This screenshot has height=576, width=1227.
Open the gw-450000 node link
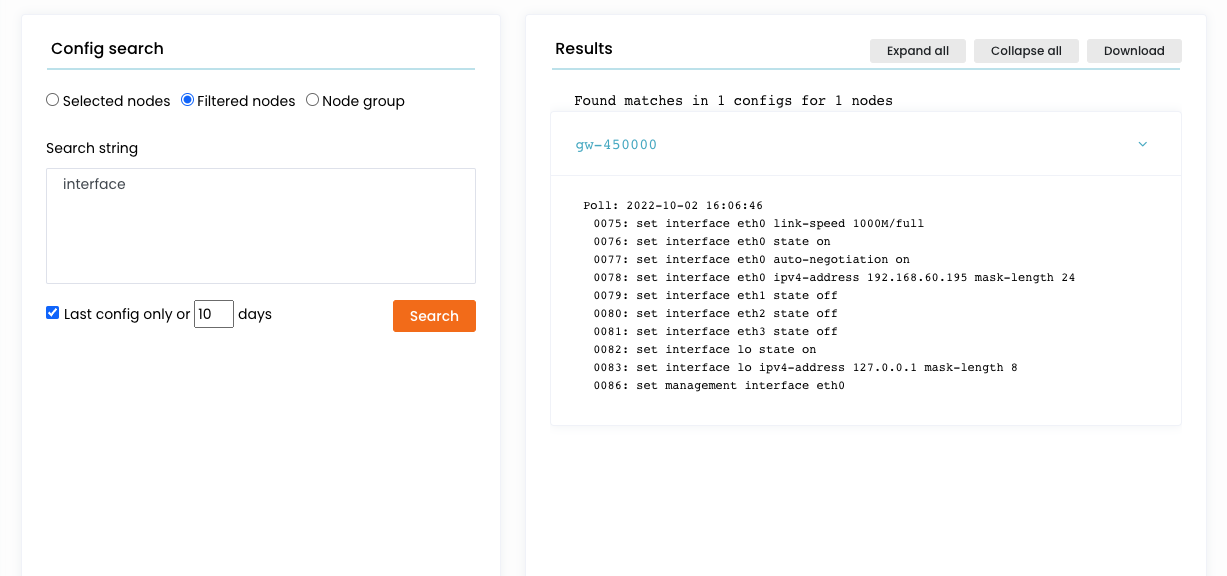[x=616, y=145]
